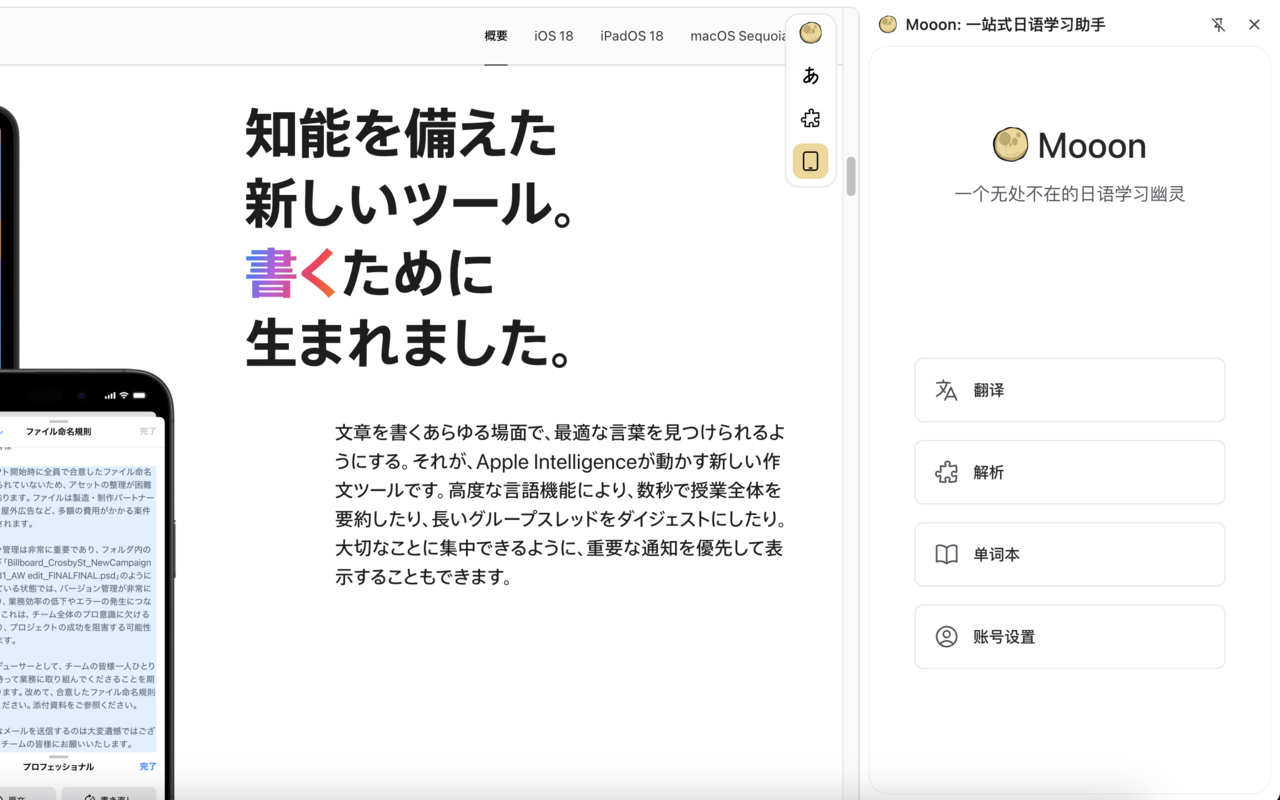
Task: Click the paragraph mentioning Apple Intelligence
Action: coord(562,505)
